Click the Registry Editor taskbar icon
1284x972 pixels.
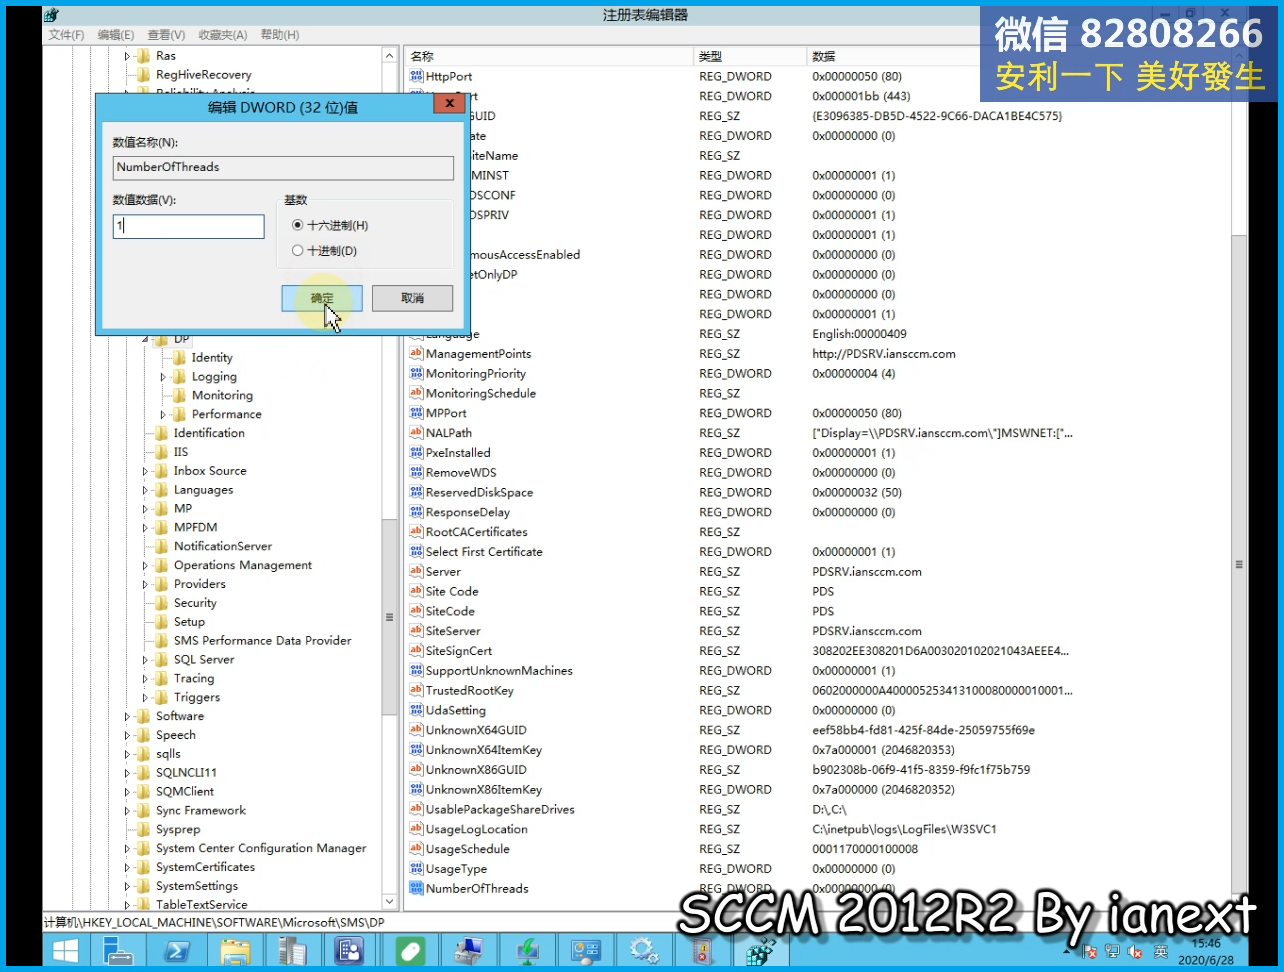click(762, 950)
